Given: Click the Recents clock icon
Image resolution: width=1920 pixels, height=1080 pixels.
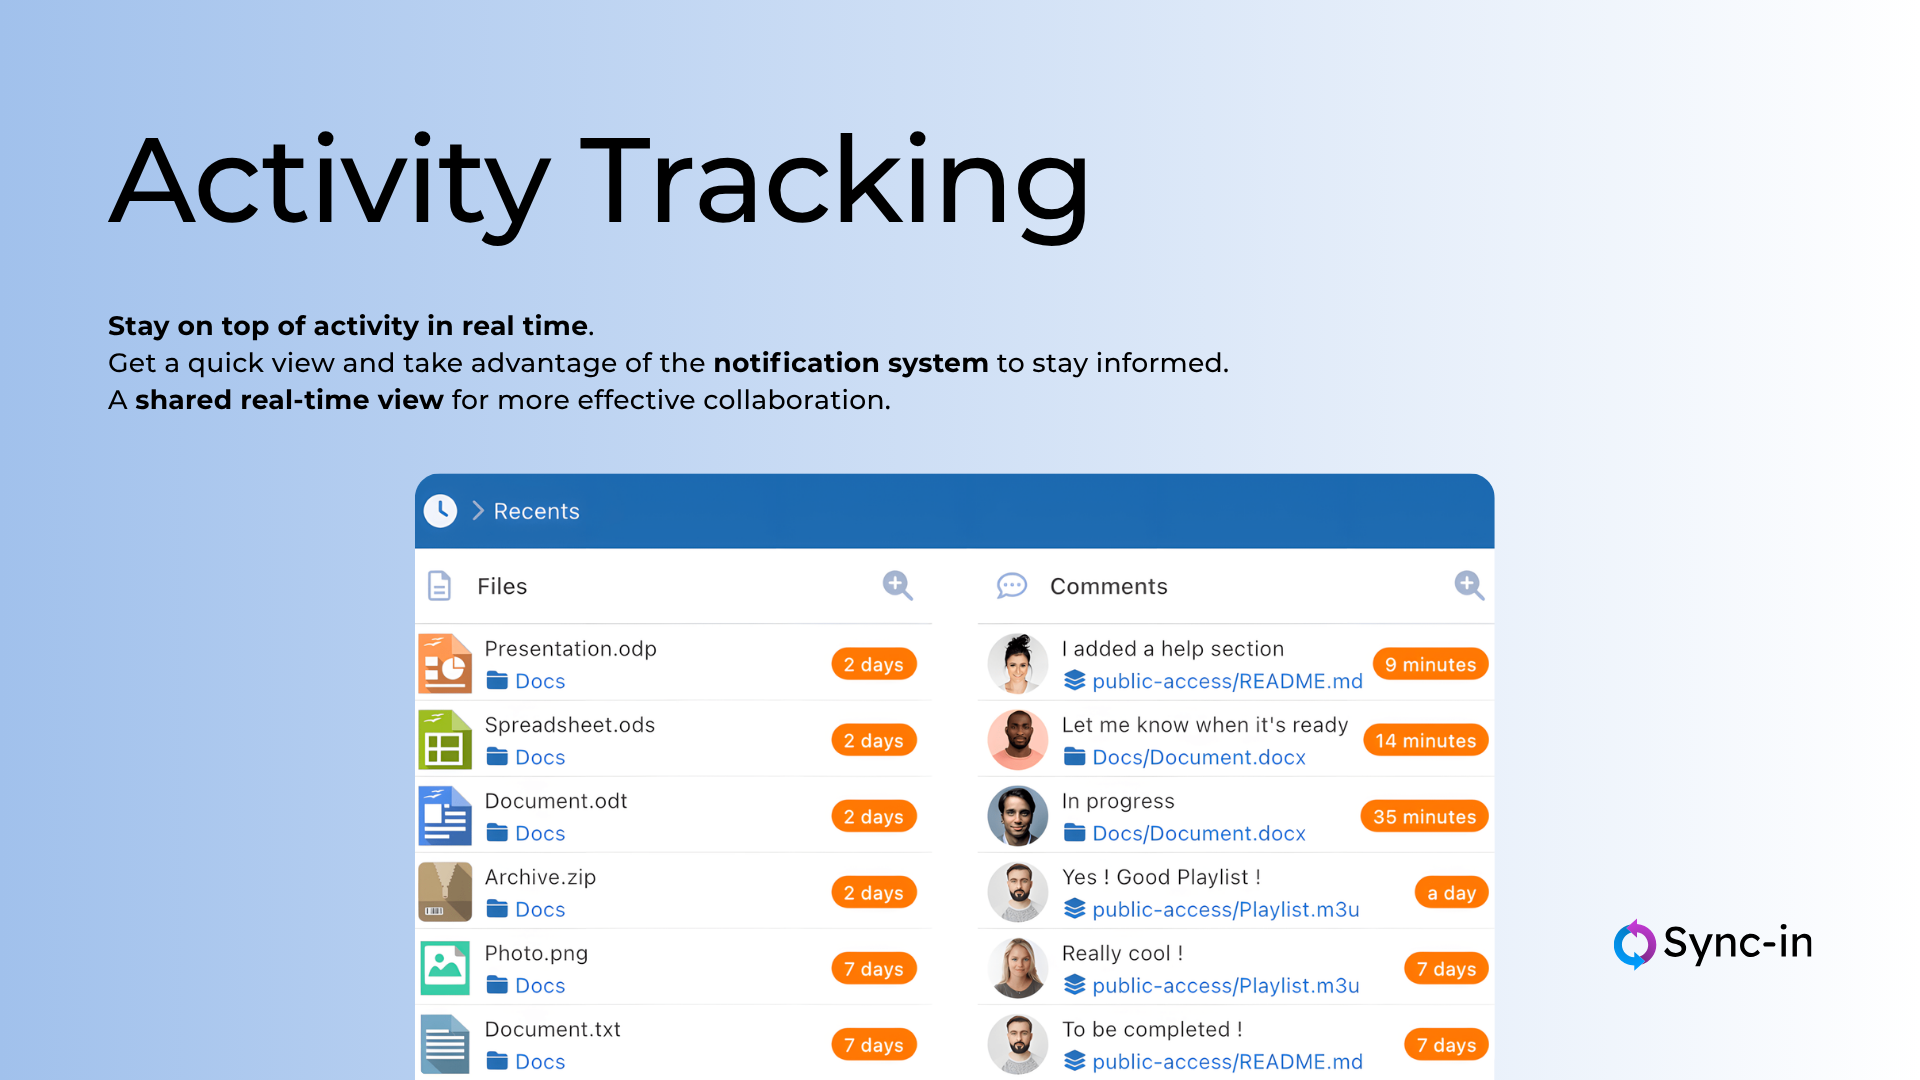Looking at the screenshot, I should point(440,511).
